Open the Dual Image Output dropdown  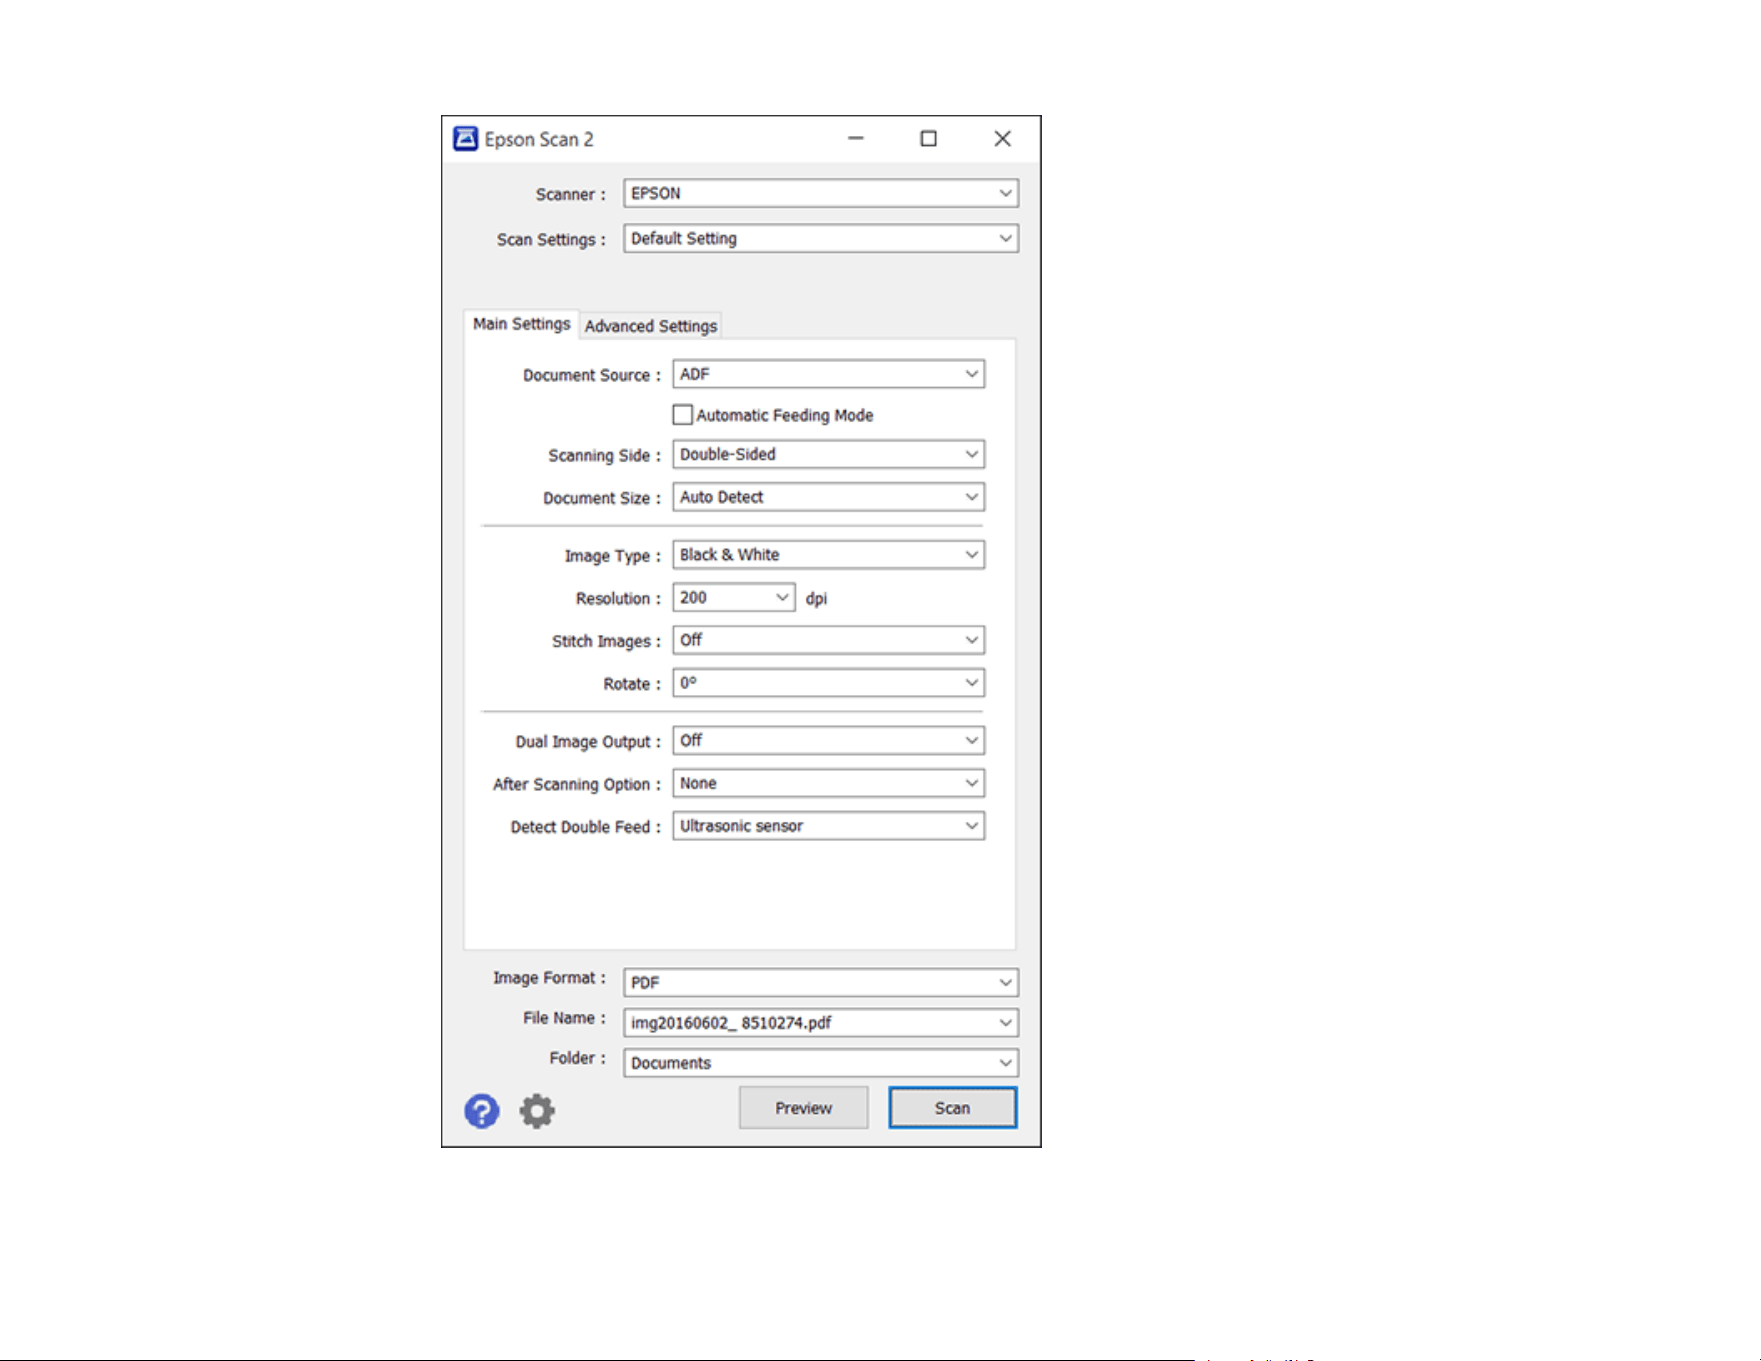pos(829,740)
